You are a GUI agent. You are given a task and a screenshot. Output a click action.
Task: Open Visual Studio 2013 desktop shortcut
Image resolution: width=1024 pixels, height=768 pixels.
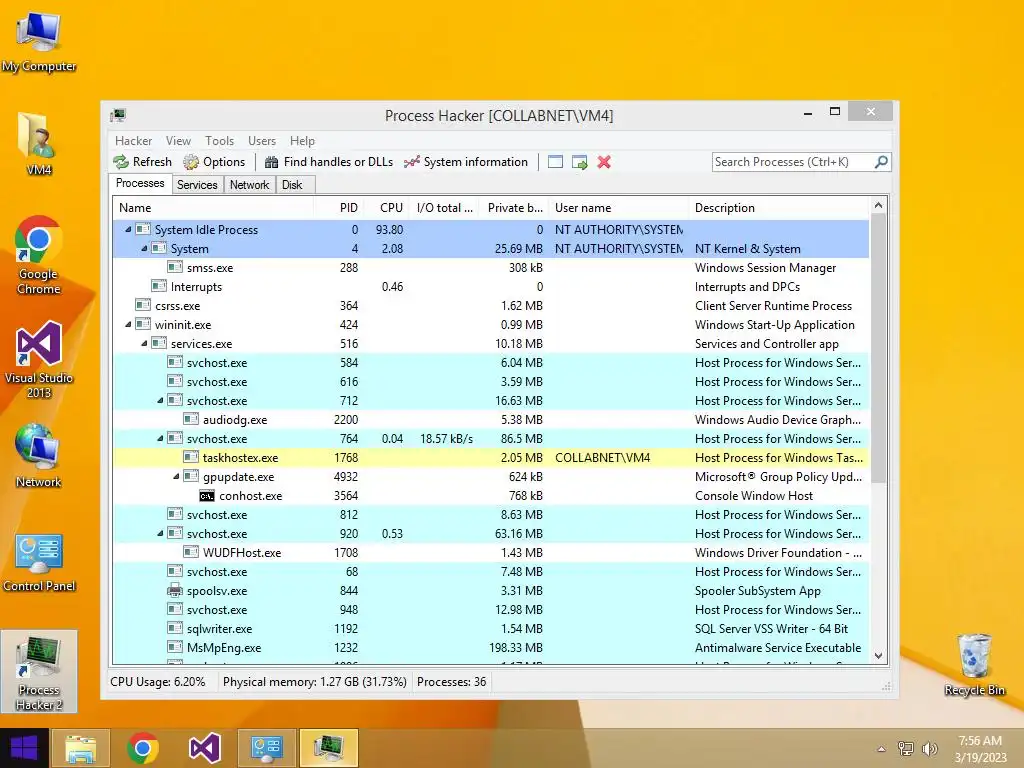(x=39, y=359)
